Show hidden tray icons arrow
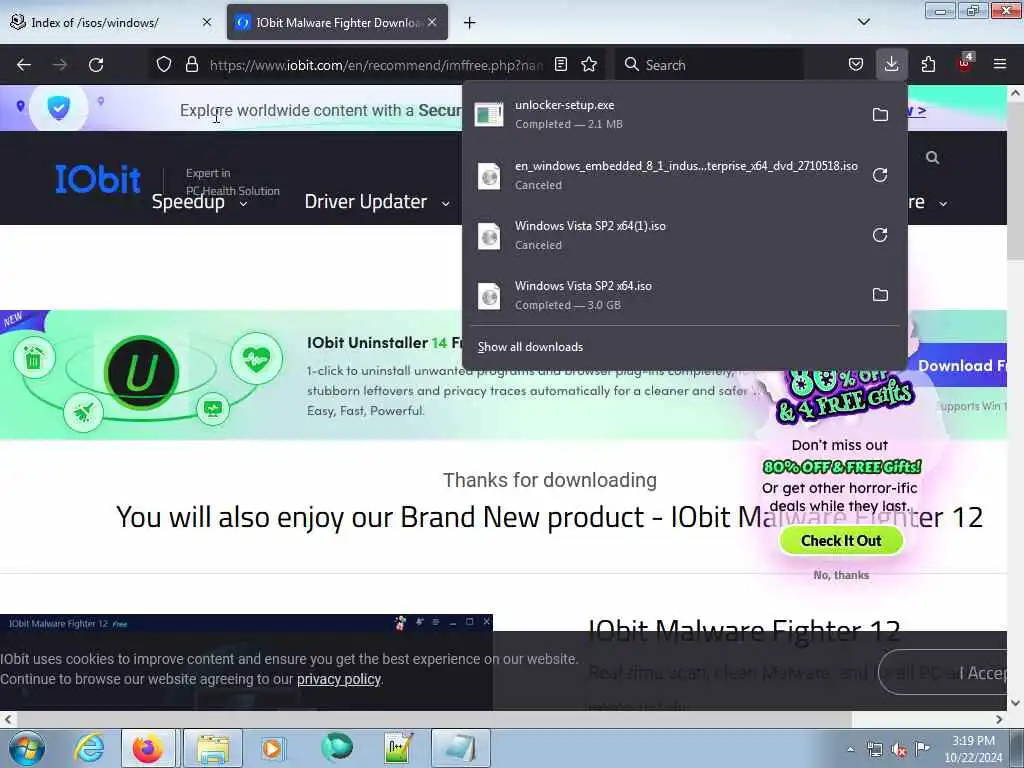This screenshot has width=1024, height=768. [850, 750]
